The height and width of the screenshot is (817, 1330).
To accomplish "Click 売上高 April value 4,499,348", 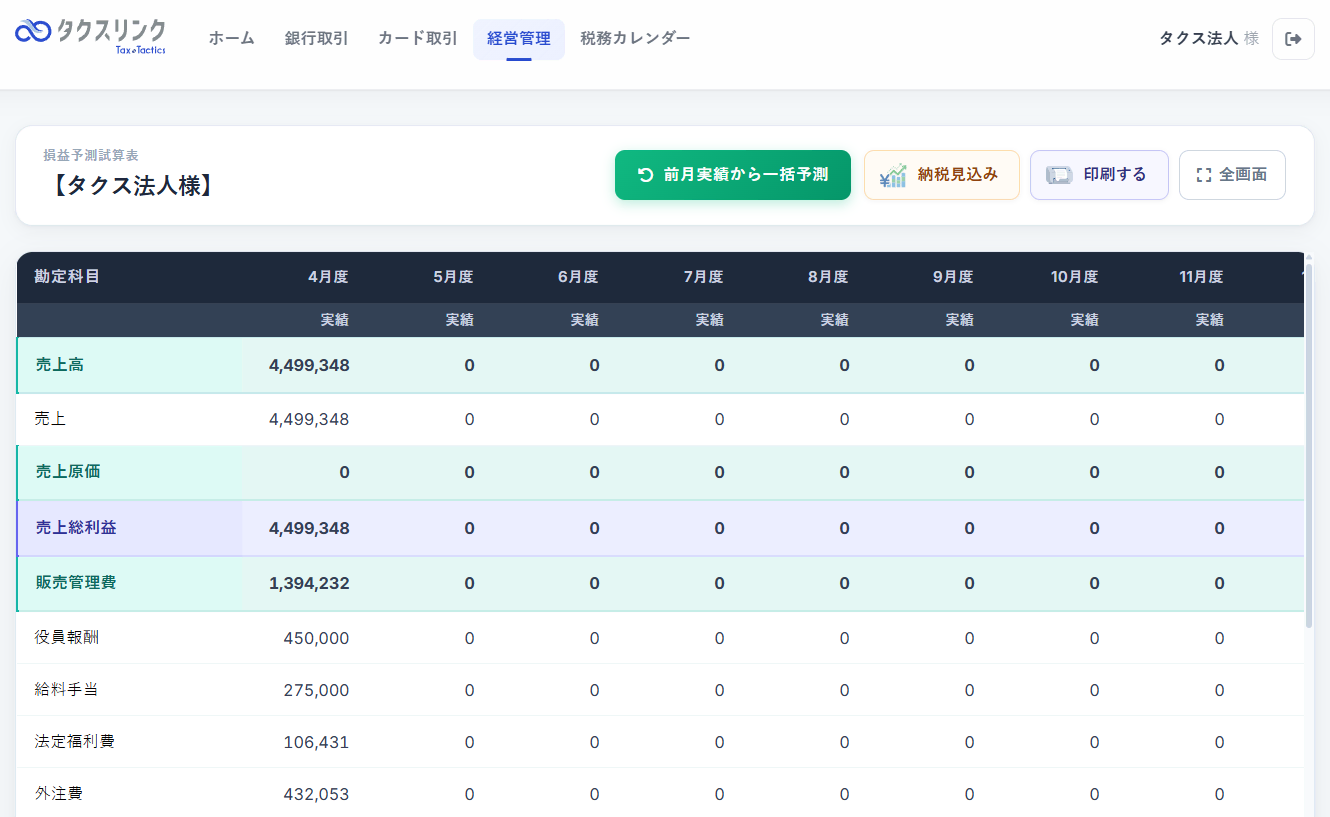I will click(x=309, y=366).
